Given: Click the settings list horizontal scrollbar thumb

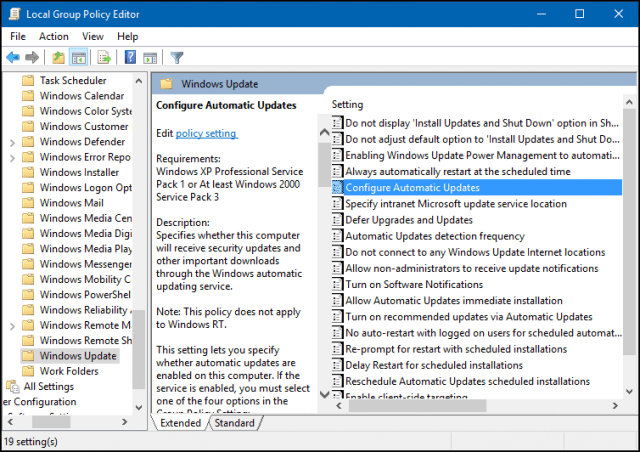Looking at the screenshot, I should click(x=417, y=405).
